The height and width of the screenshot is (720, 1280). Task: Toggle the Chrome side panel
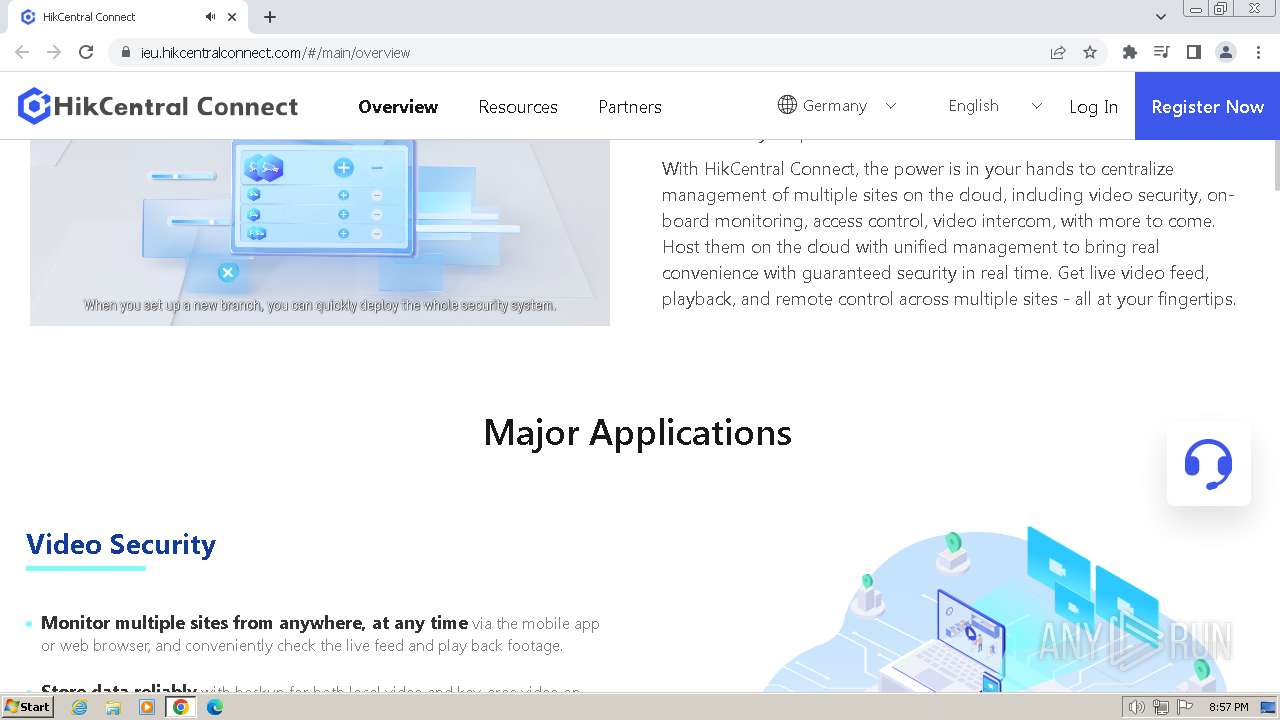pos(1194,52)
